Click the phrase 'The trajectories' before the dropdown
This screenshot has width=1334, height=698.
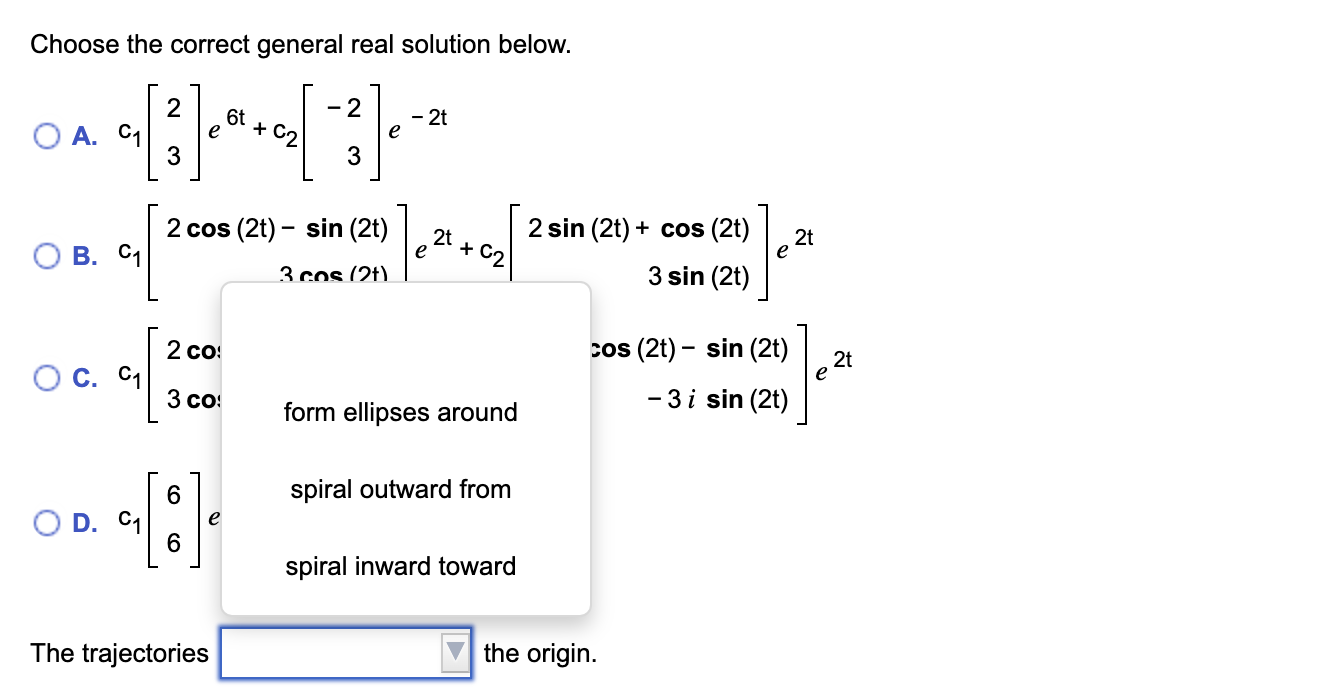click(118, 652)
